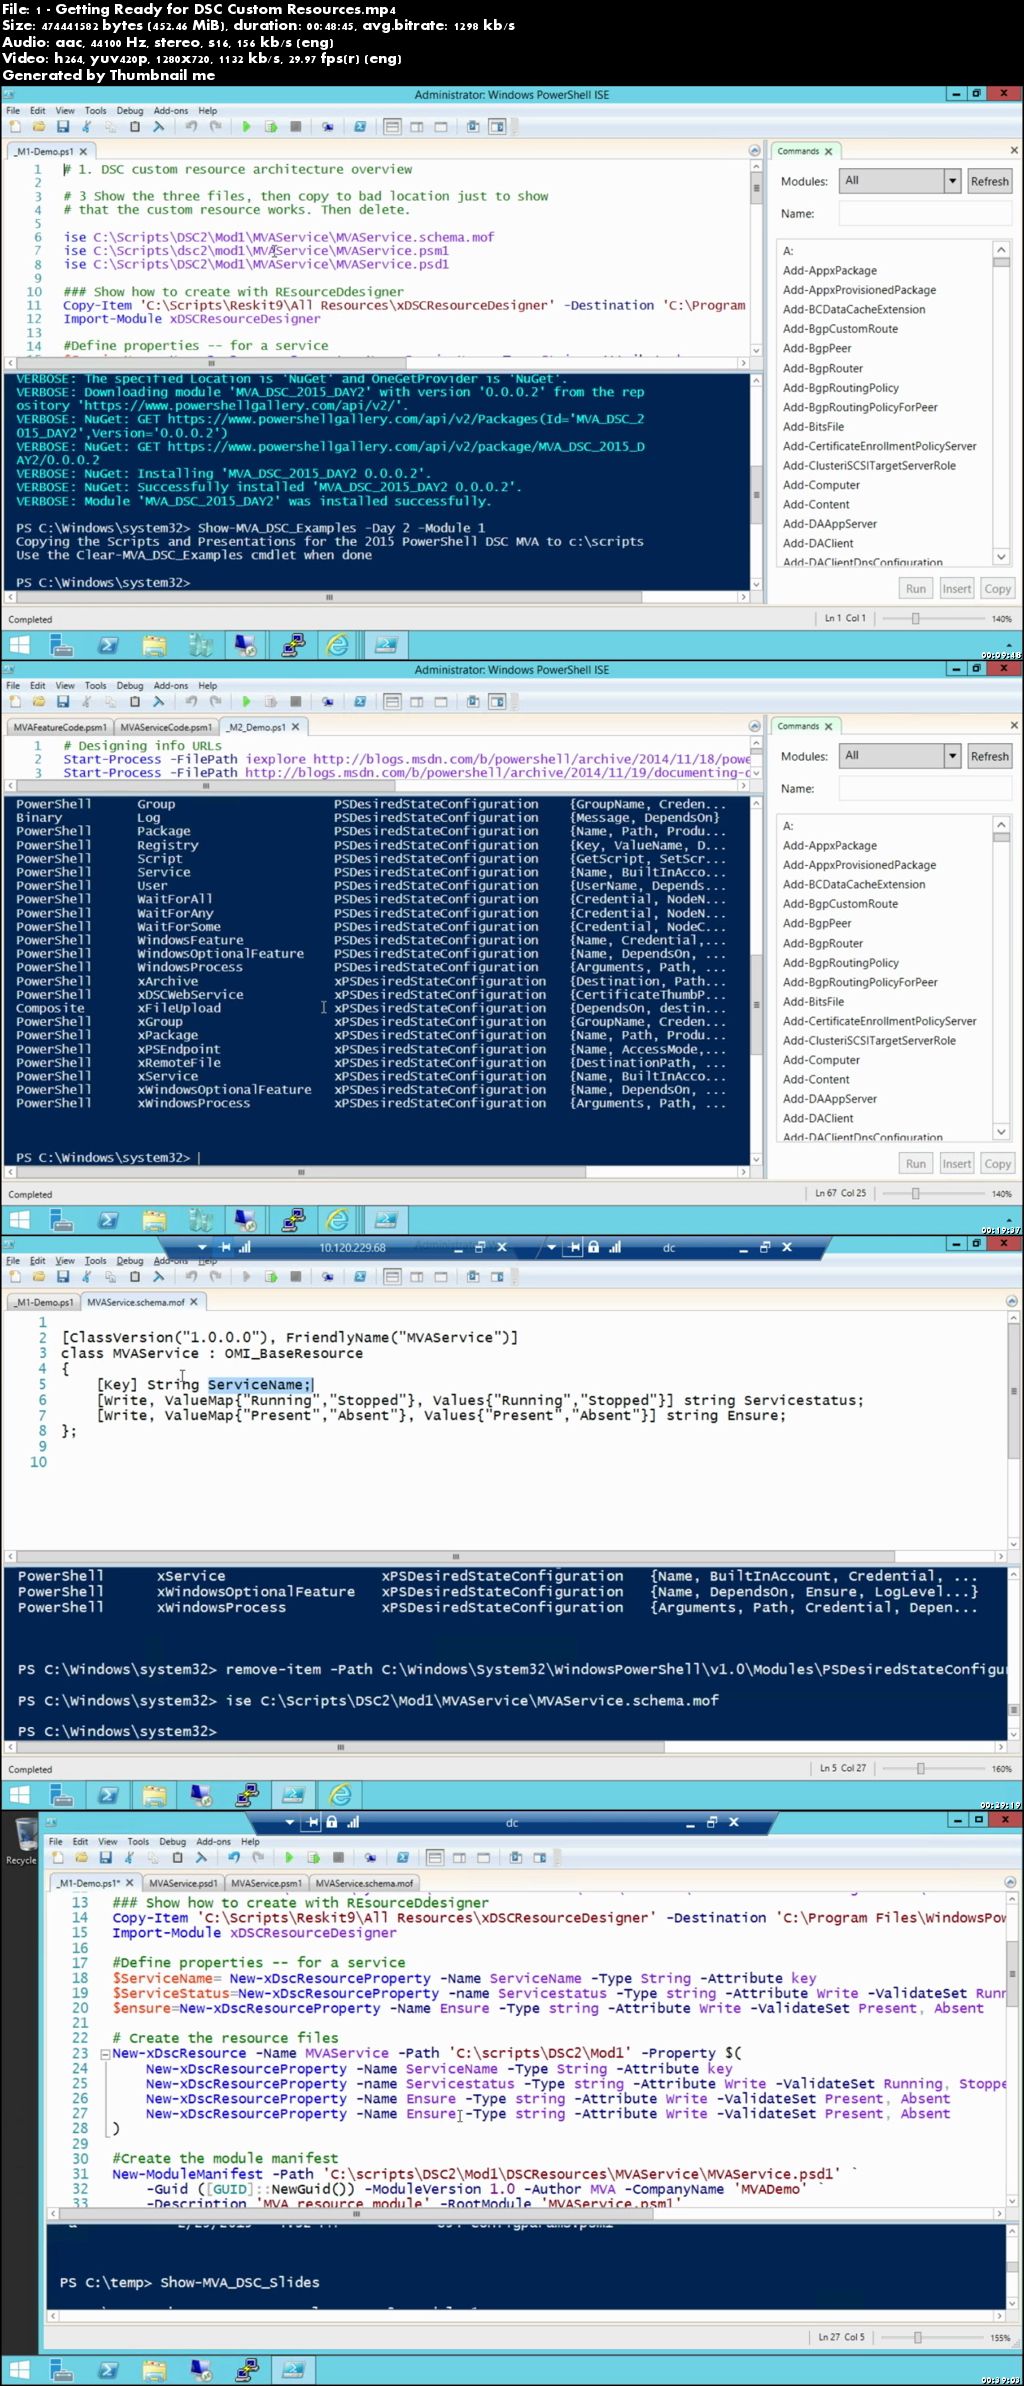Toggle Show Script Pane Top in bottom ISE window
The width and height of the screenshot is (1024, 2386).
tap(435, 1858)
